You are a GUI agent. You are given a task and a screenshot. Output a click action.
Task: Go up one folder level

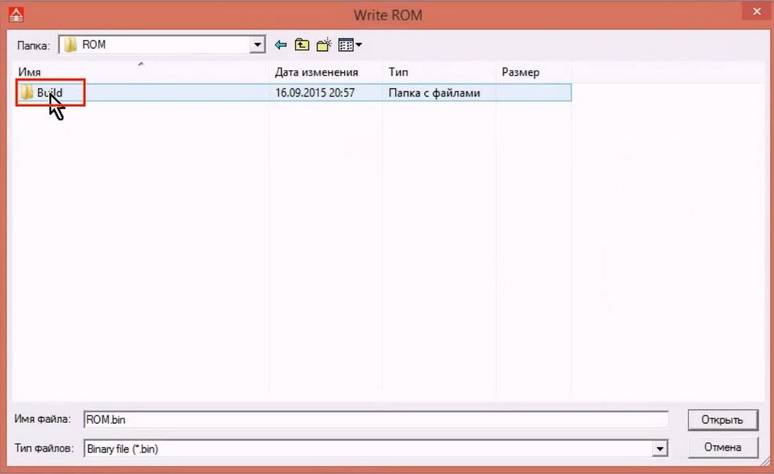[x=302, y=45]
